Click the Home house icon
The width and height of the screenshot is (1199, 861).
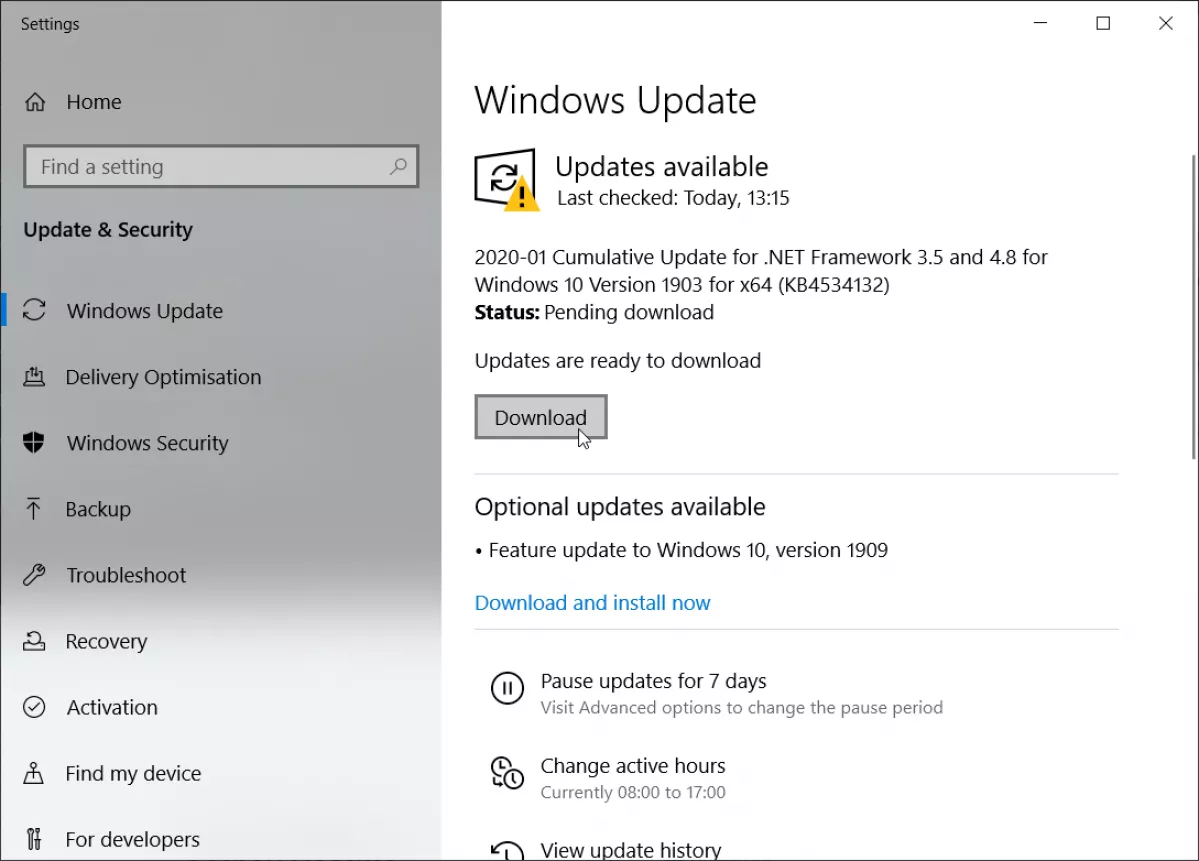click(x=35, y=102)
